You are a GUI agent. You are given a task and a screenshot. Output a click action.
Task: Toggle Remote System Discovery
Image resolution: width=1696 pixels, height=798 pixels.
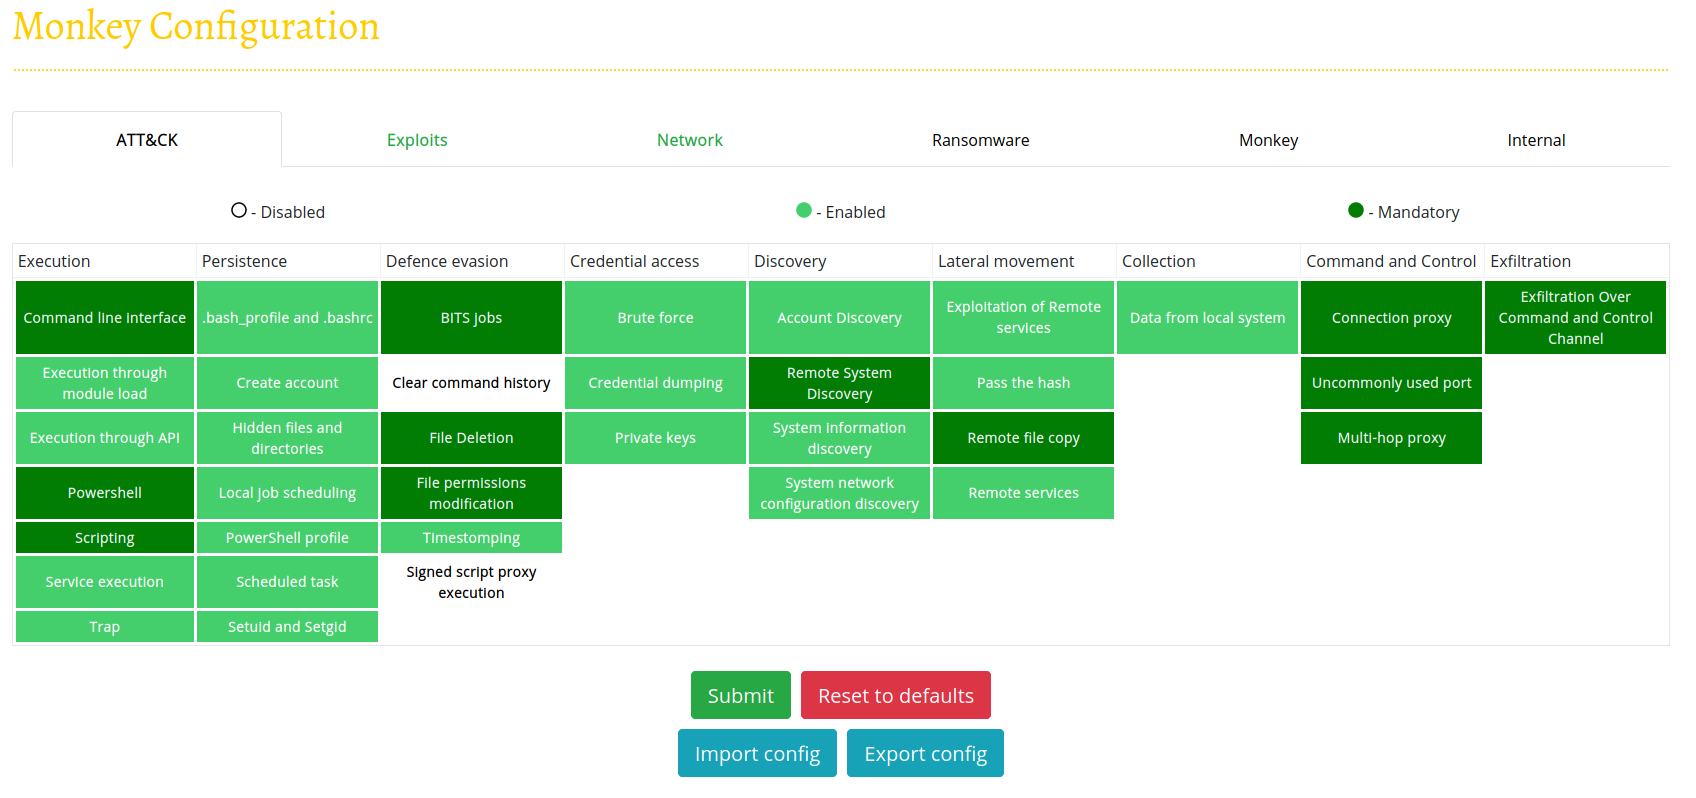point(839,383)
